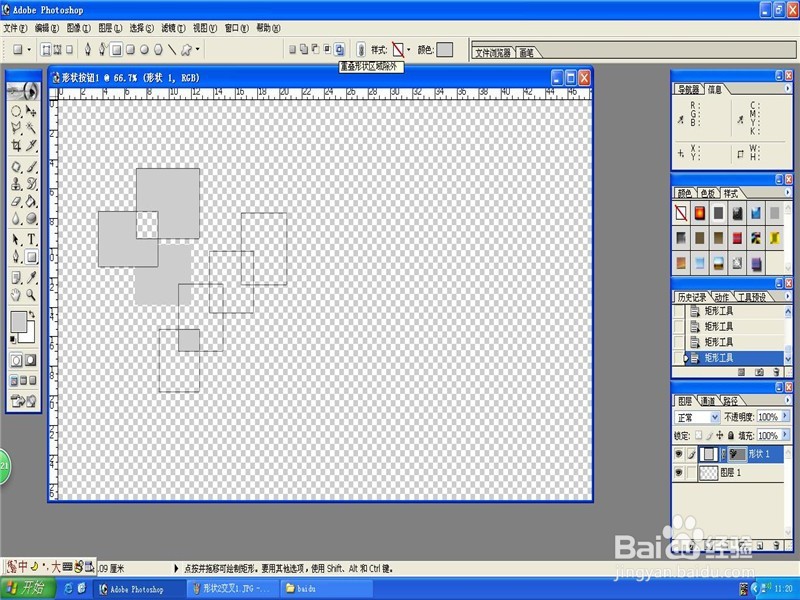This screenshot has height=600, width=800.
Task: Select the Hand tool
Action: (x=16, y=295)
